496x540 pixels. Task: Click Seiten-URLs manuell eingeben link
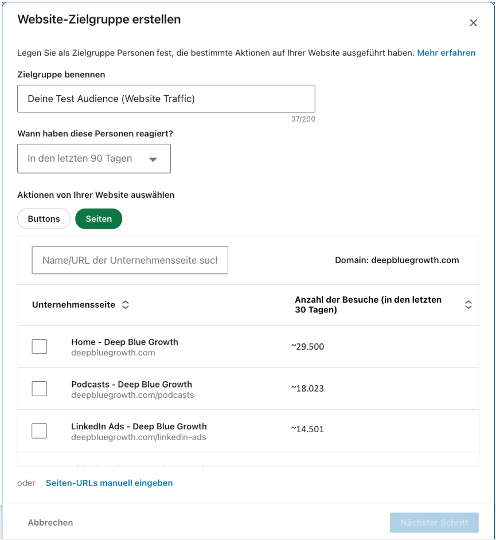click(109, 483)
